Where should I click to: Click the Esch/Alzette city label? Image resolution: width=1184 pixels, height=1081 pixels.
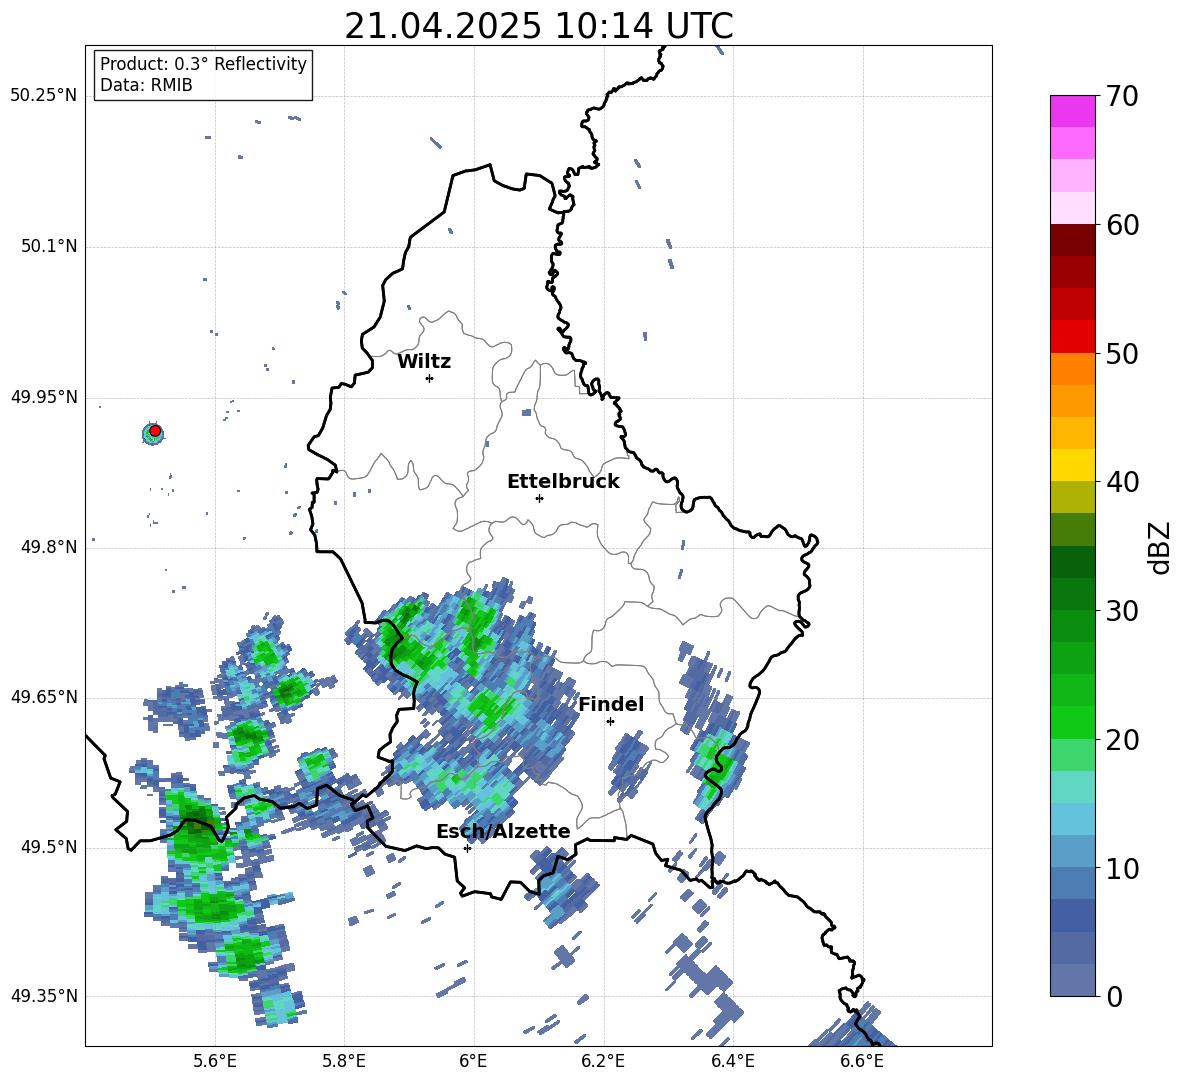point(503,831)
